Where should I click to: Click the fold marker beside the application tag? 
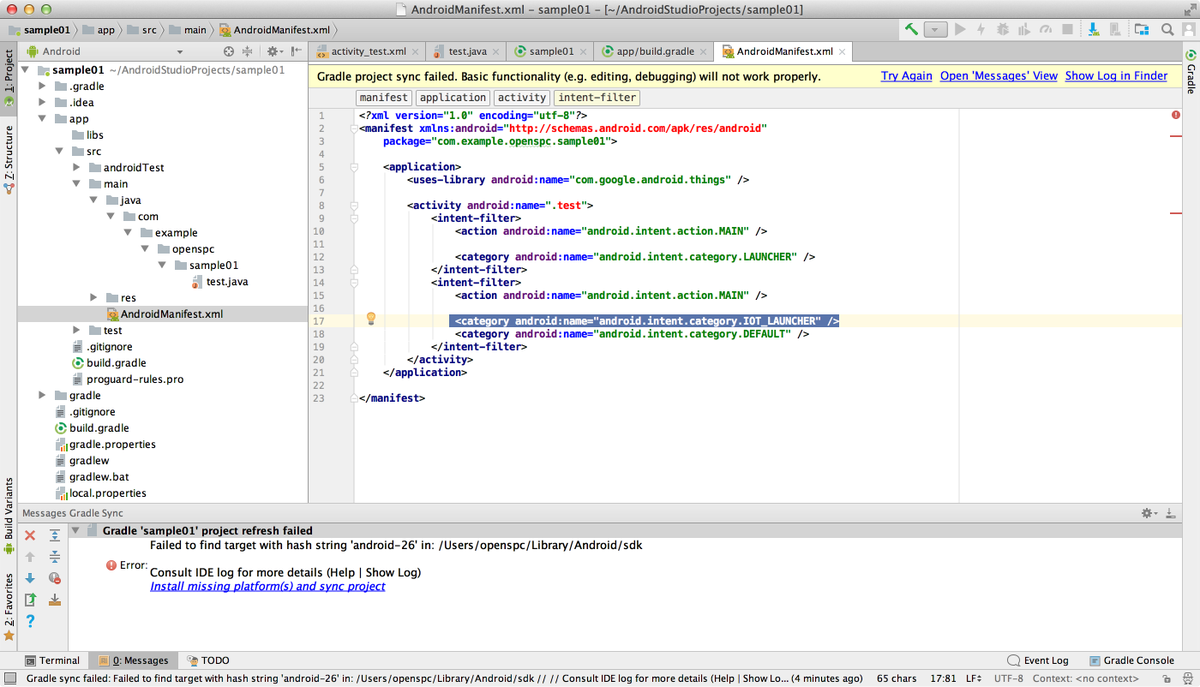tap(353, 167)
